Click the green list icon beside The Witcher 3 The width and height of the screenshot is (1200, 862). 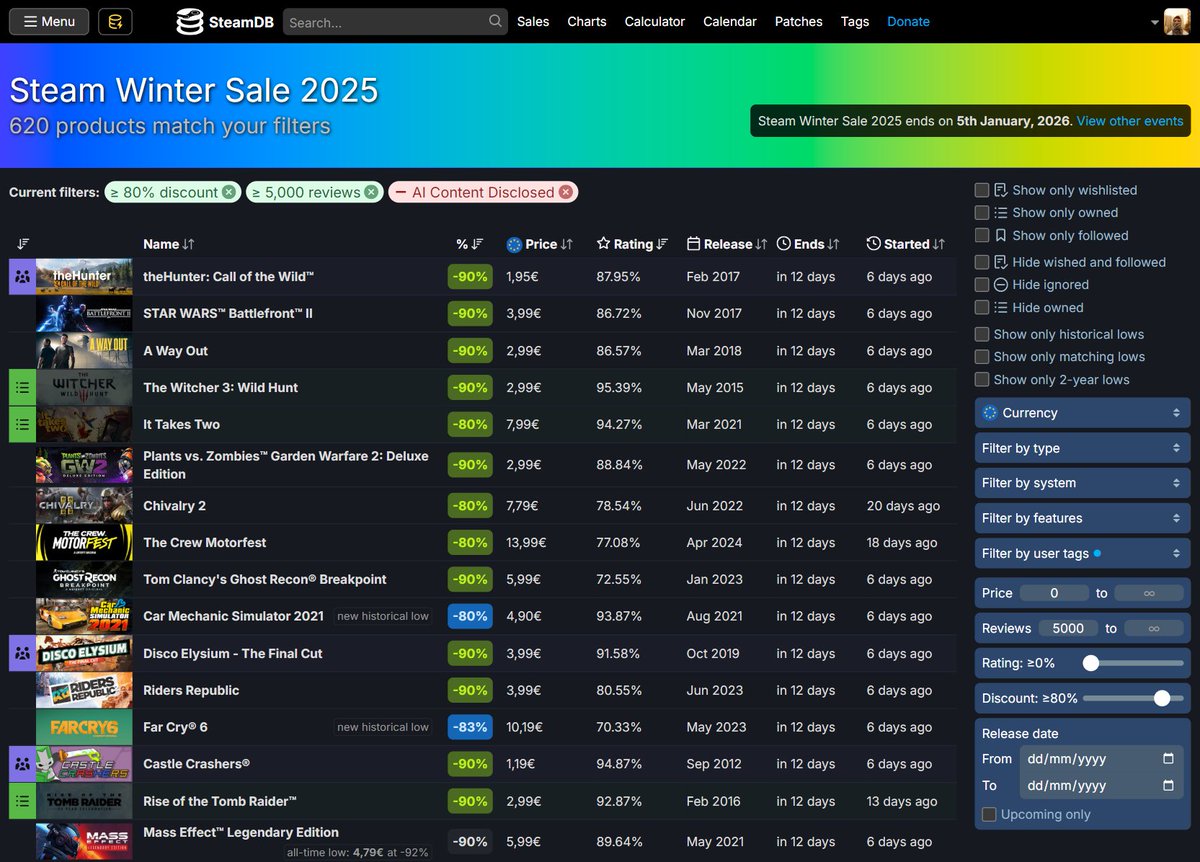coord(22,388)
